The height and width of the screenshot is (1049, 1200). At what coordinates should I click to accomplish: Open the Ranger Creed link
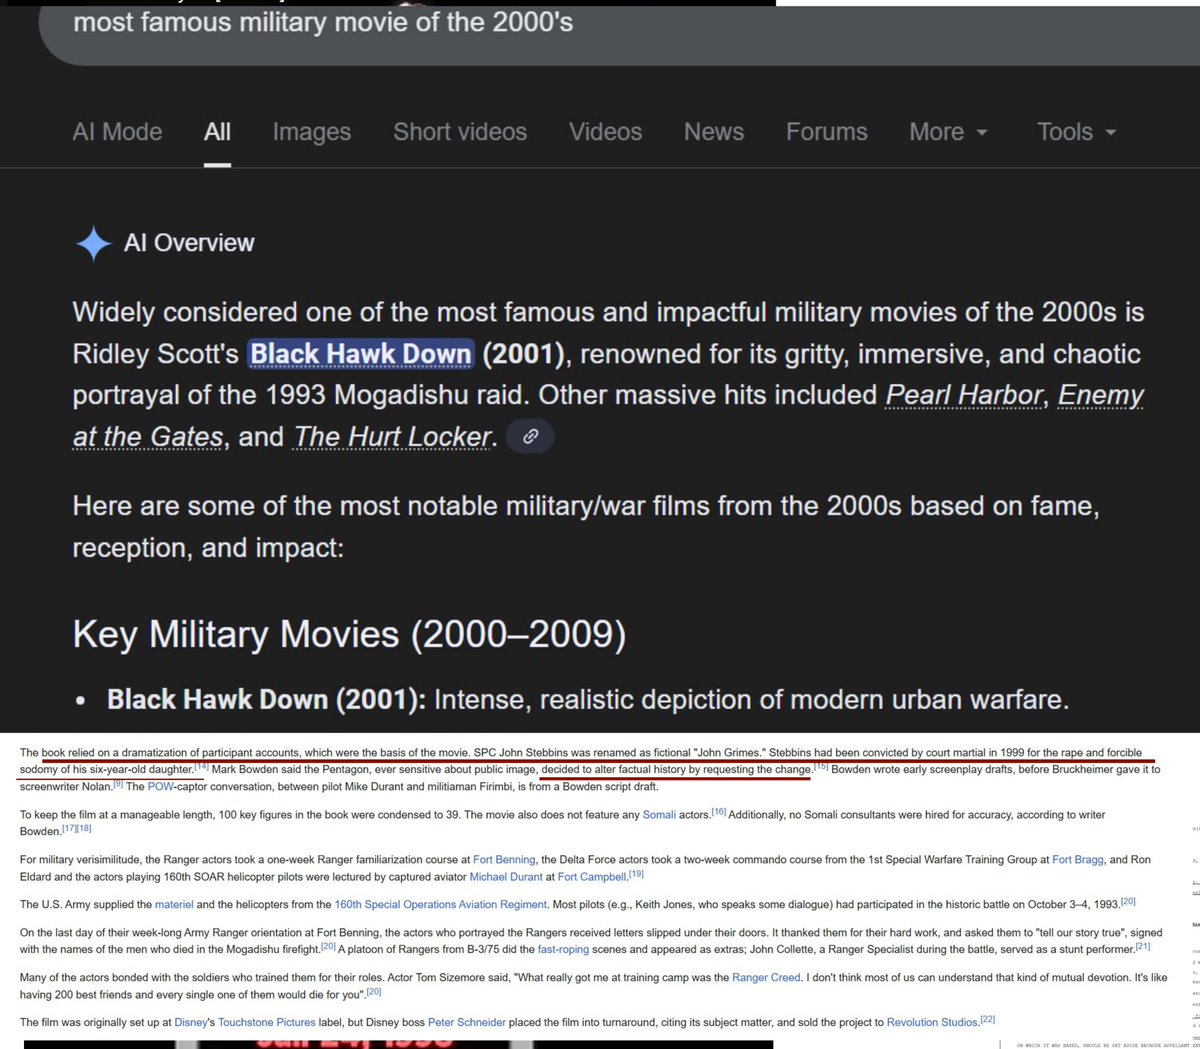tap(766, 977)
